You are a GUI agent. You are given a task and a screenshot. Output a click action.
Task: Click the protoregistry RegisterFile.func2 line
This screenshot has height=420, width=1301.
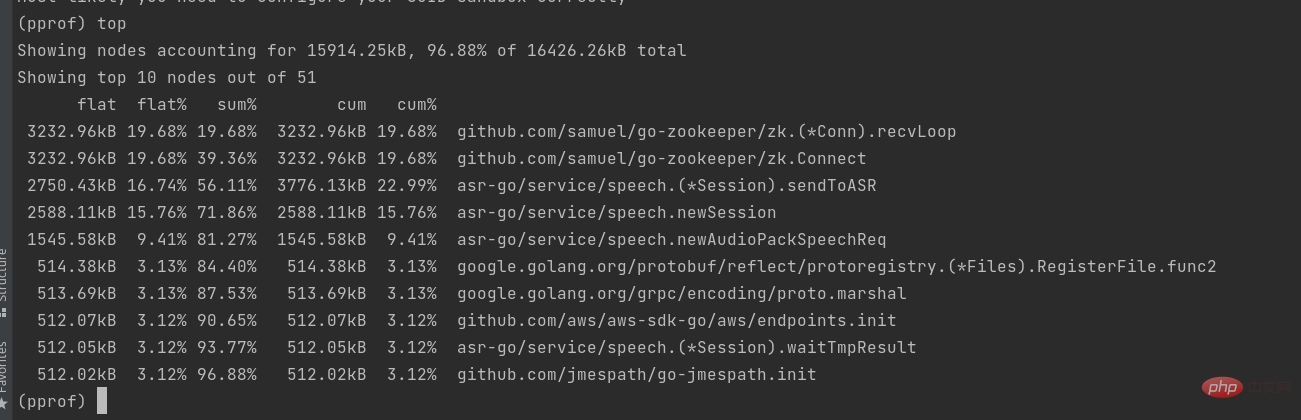tap(836, 266)
